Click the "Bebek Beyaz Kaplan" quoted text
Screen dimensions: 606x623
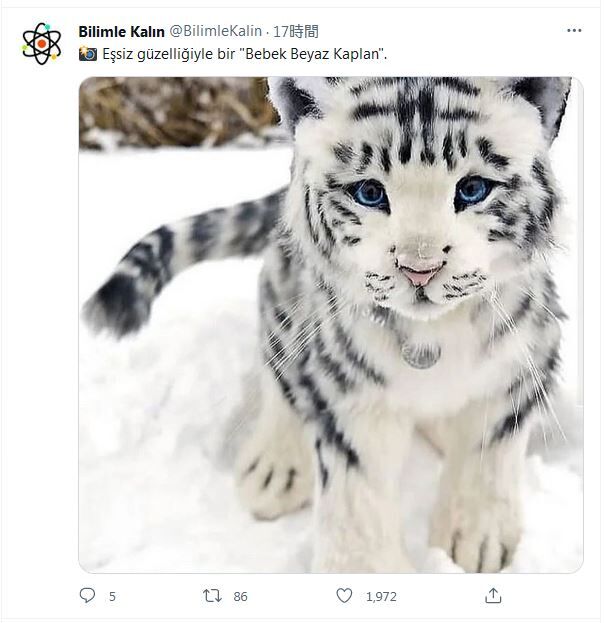tap(321, 52)
